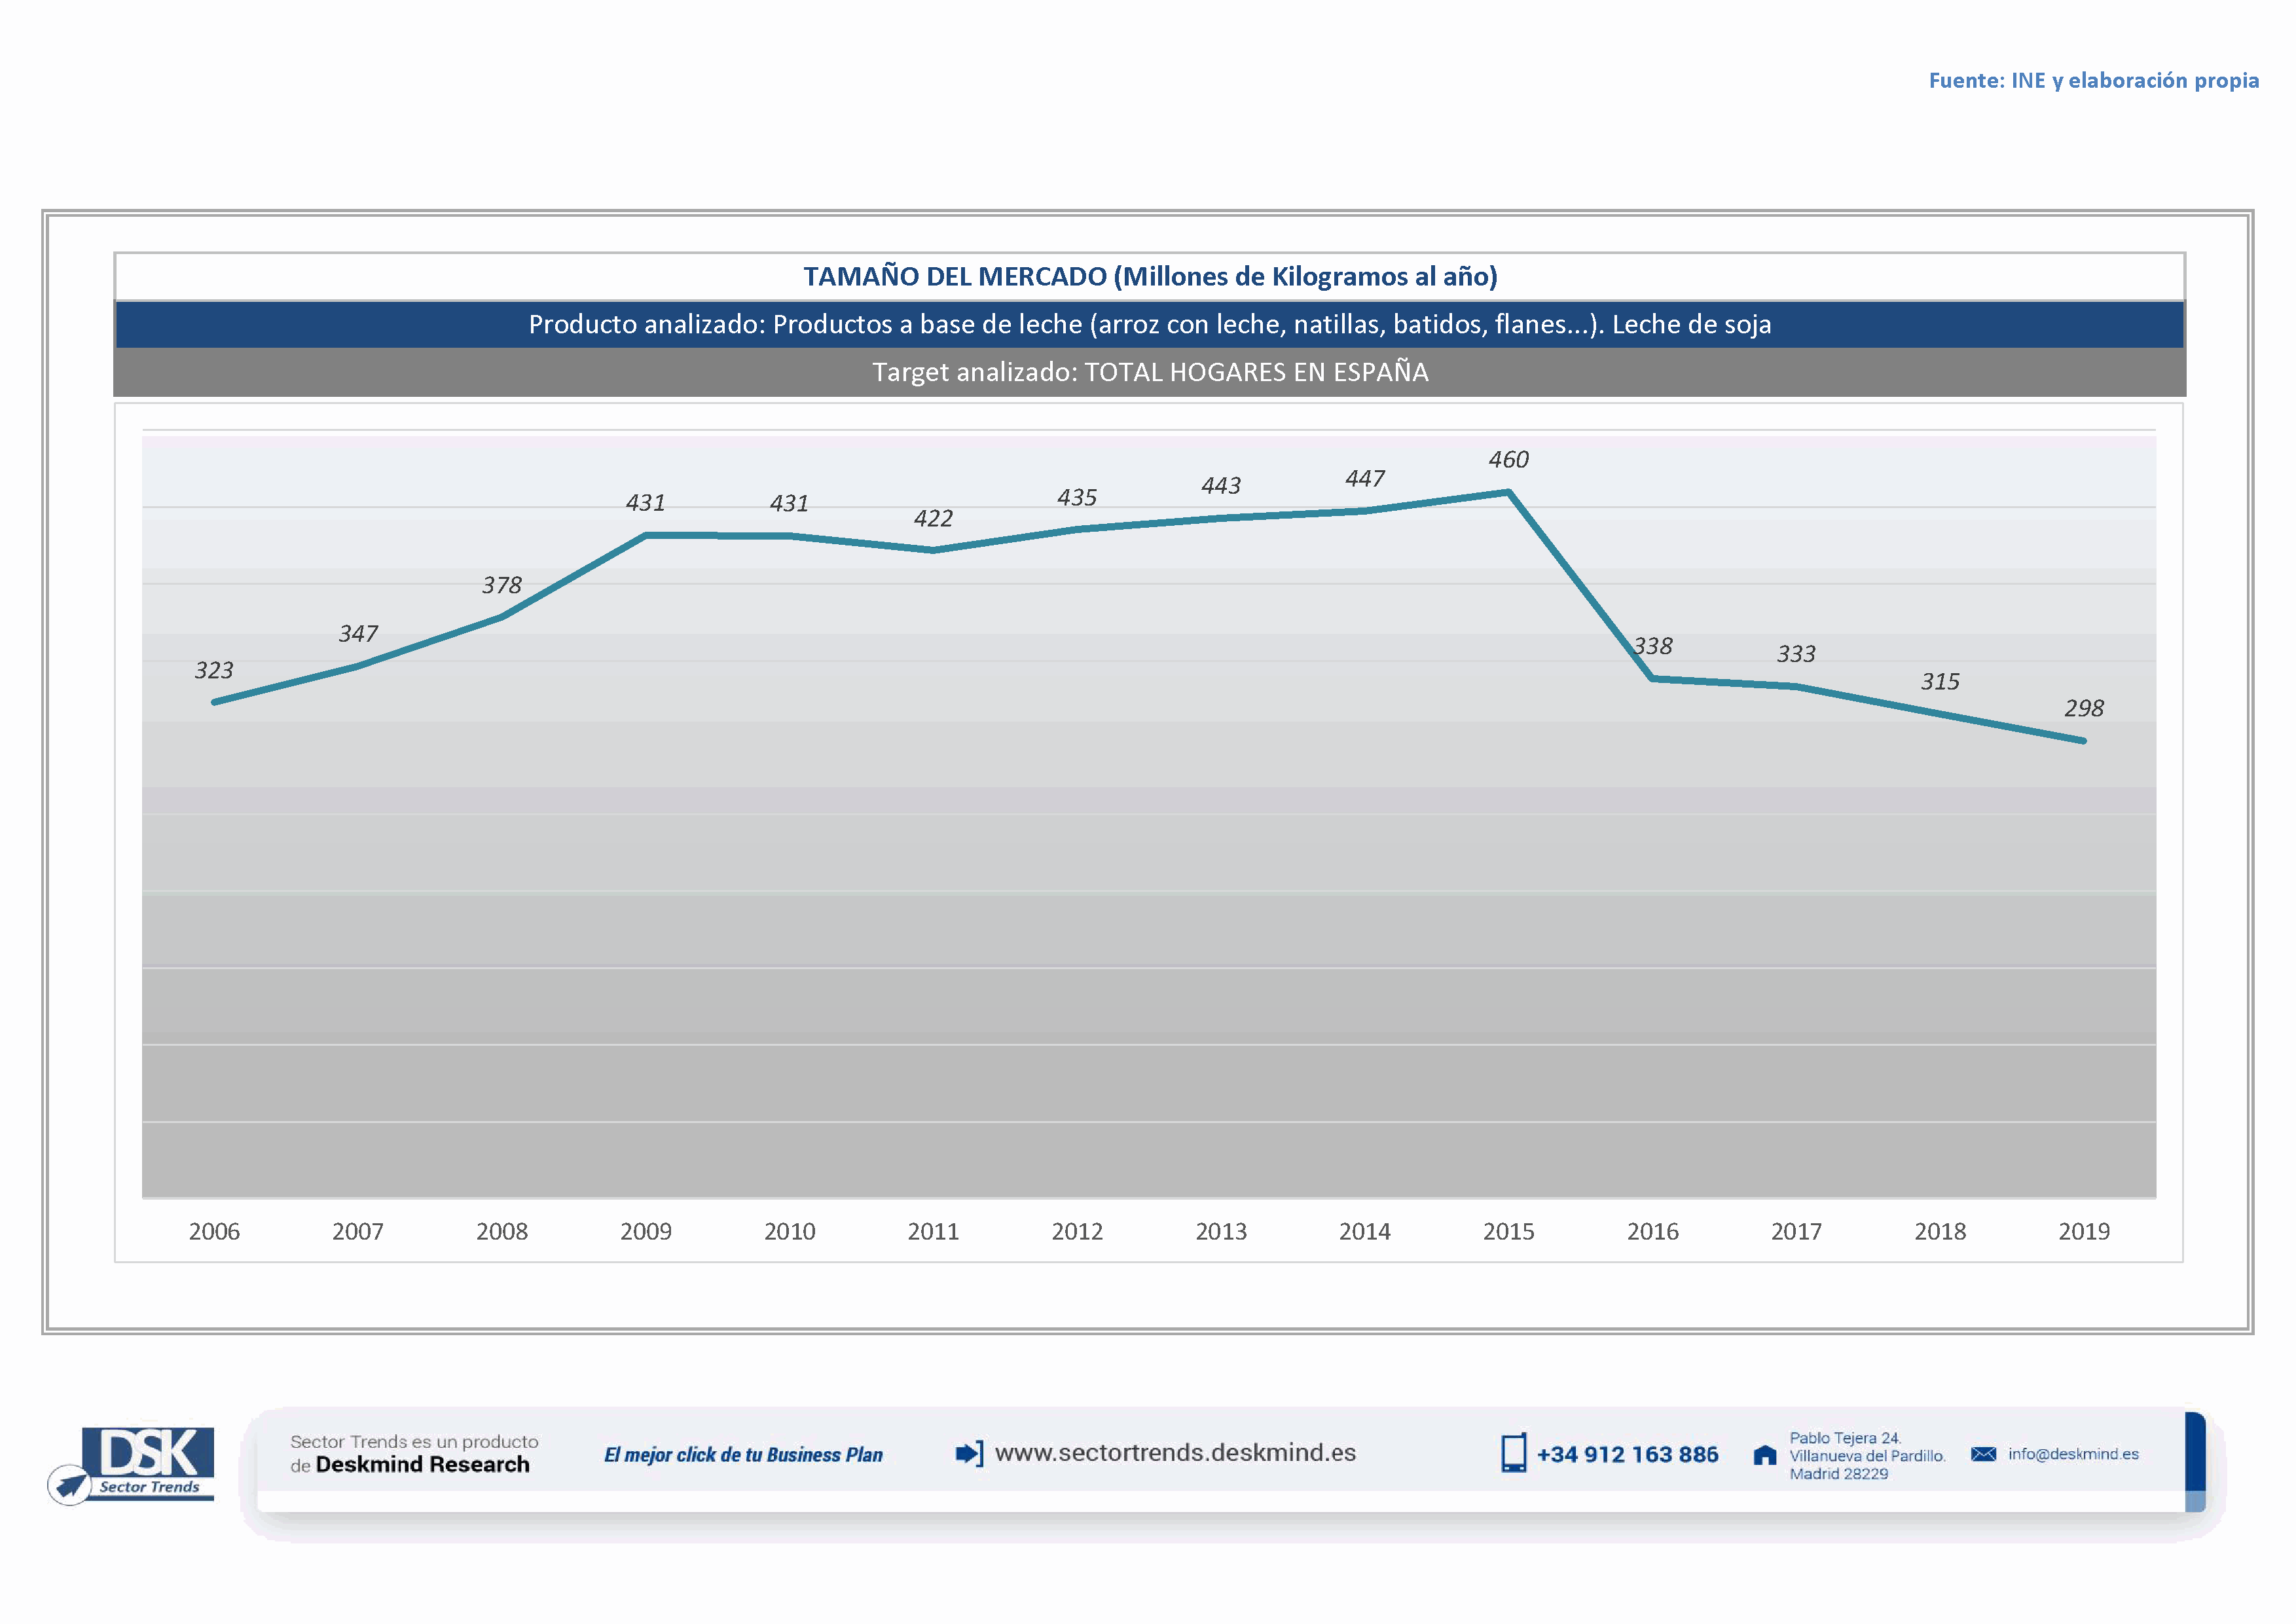Click phone number +34 912 163 886
2296x1624 pixels.
tap(1627, 1455)
